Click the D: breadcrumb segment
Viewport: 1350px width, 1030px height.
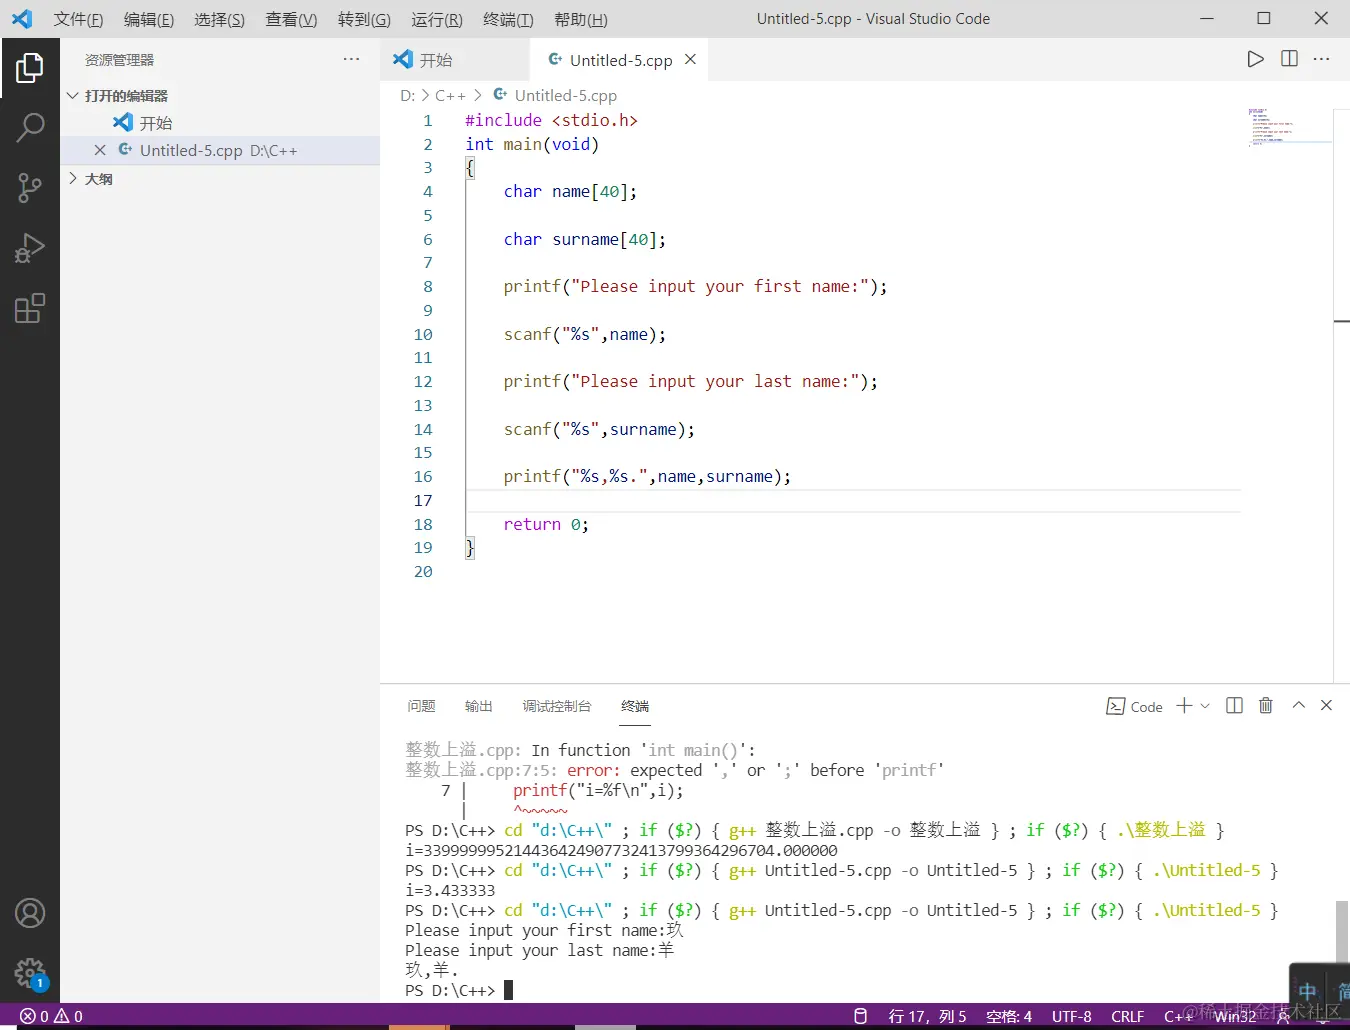407,96
